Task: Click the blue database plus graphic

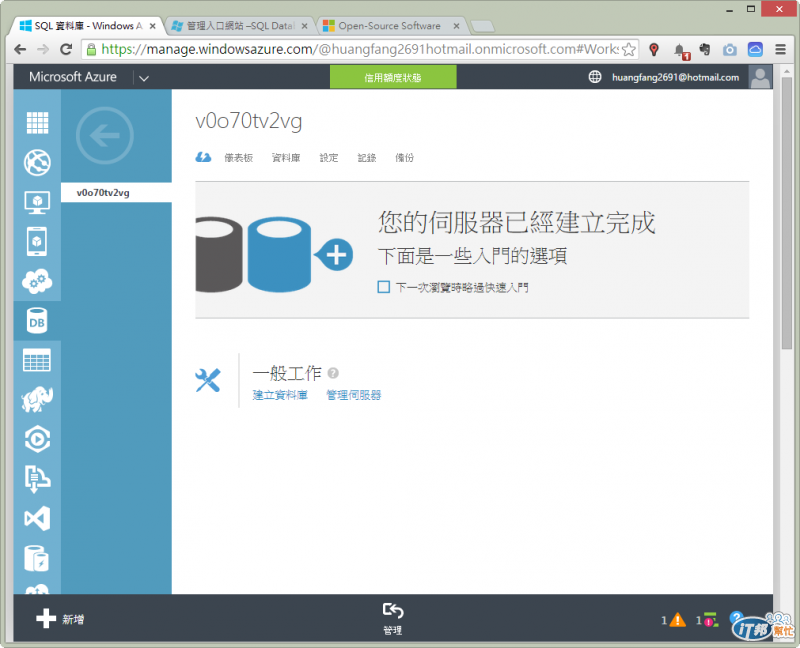Action: tap(300, 255)
